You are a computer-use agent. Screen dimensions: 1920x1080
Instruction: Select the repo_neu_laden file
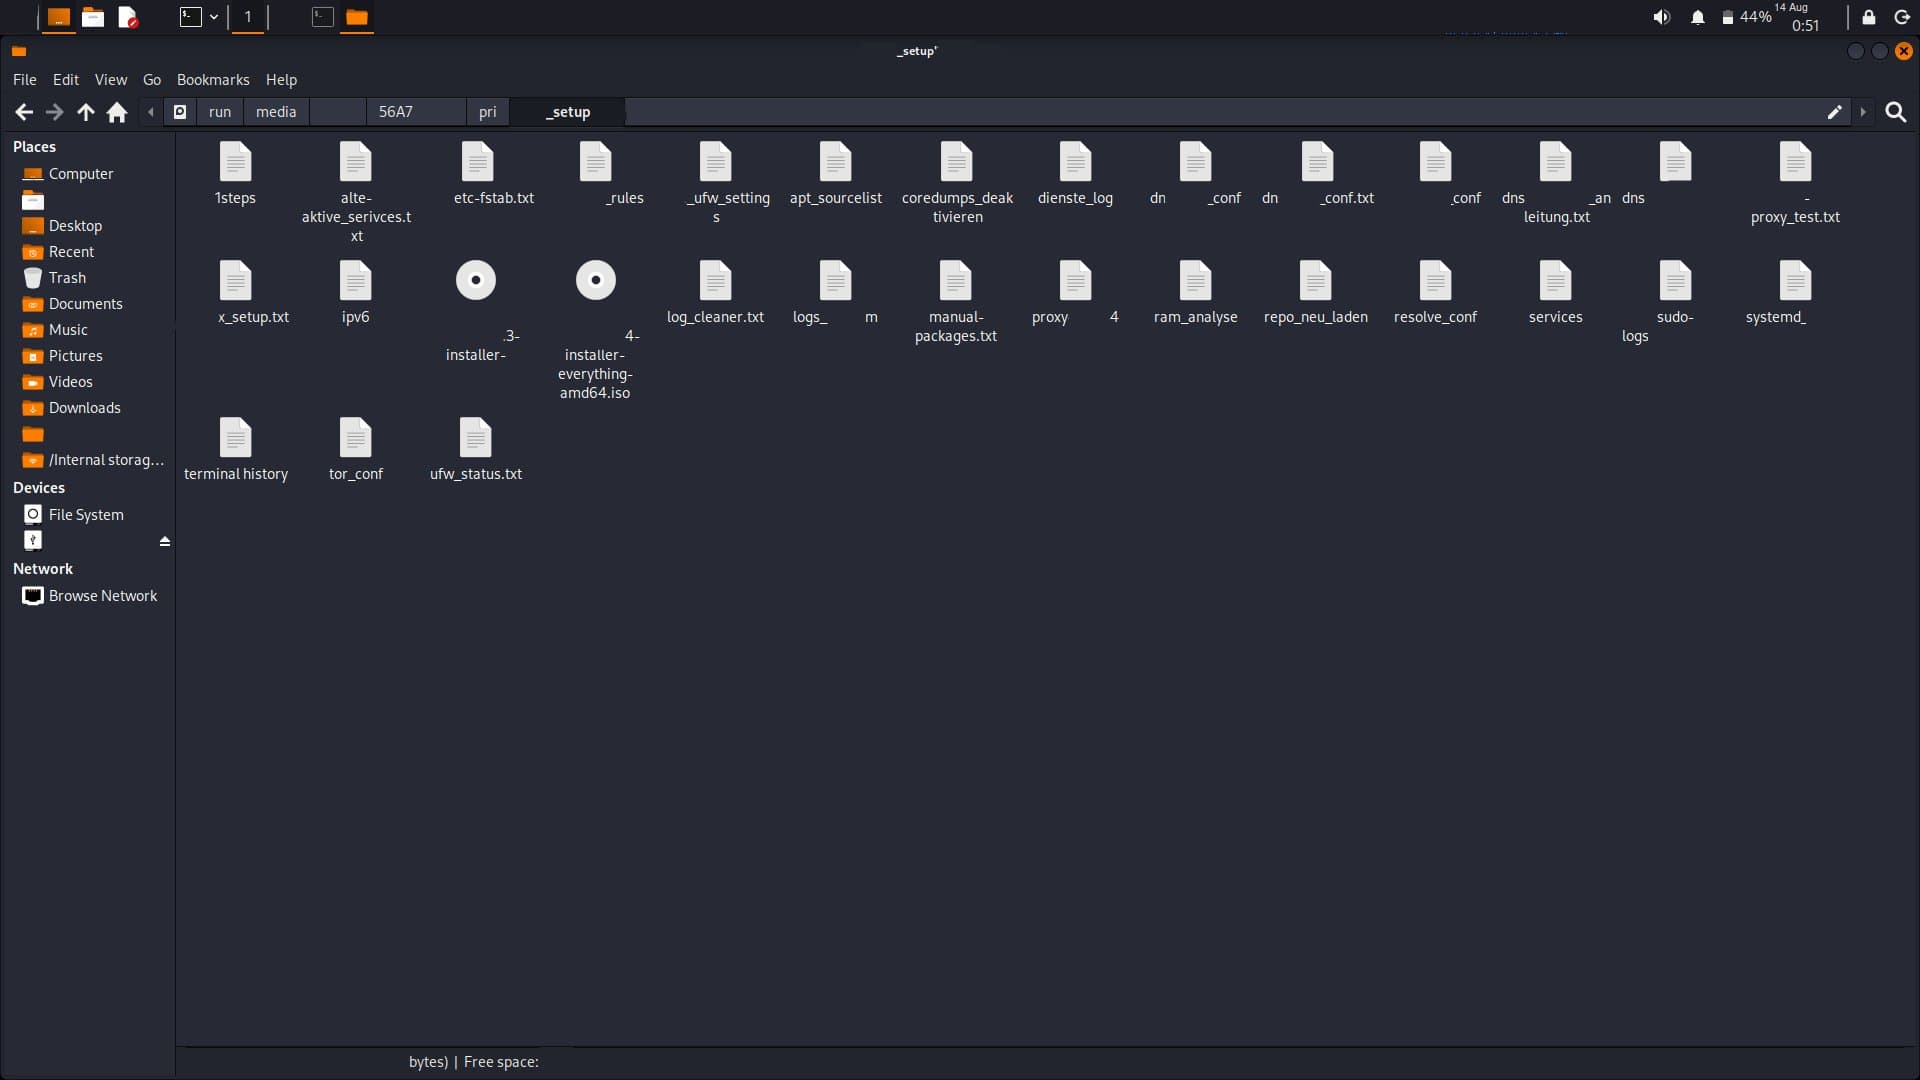1315,292
